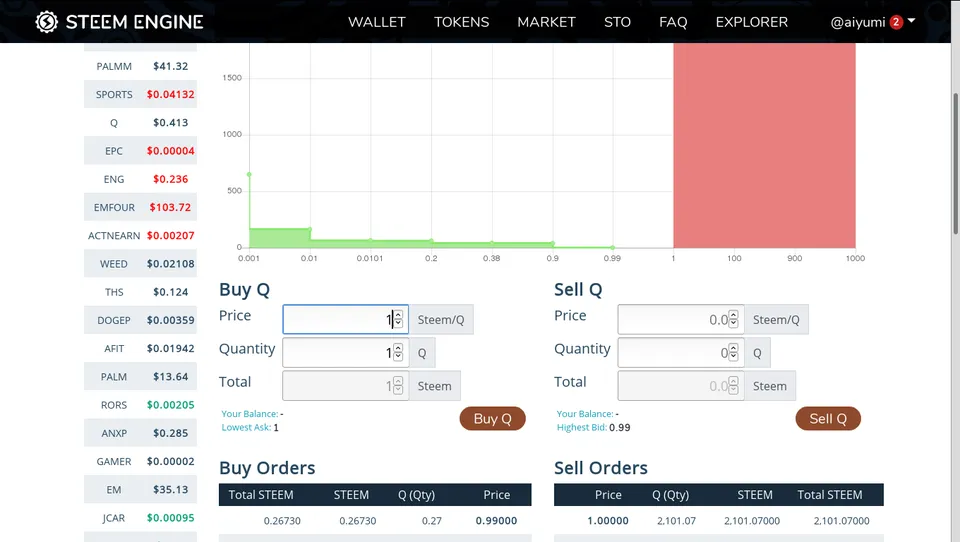Select the PALM token priced $13.64
This screenshot has width=960, height=542.
coord(140,377)
